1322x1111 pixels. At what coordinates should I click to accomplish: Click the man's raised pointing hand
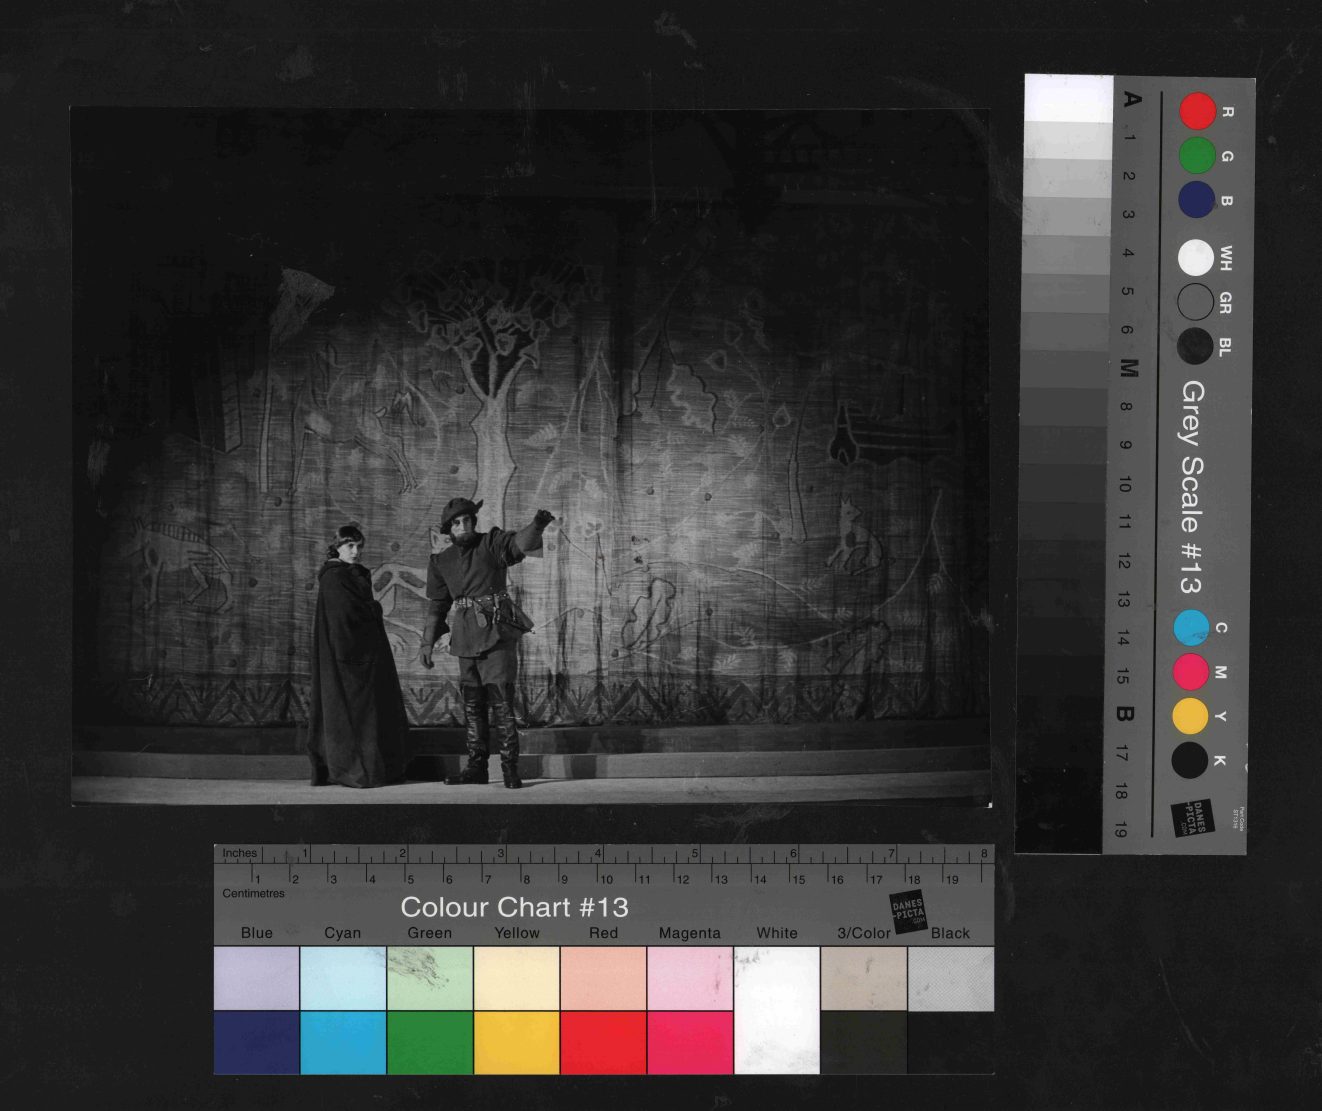pos(543,518)
